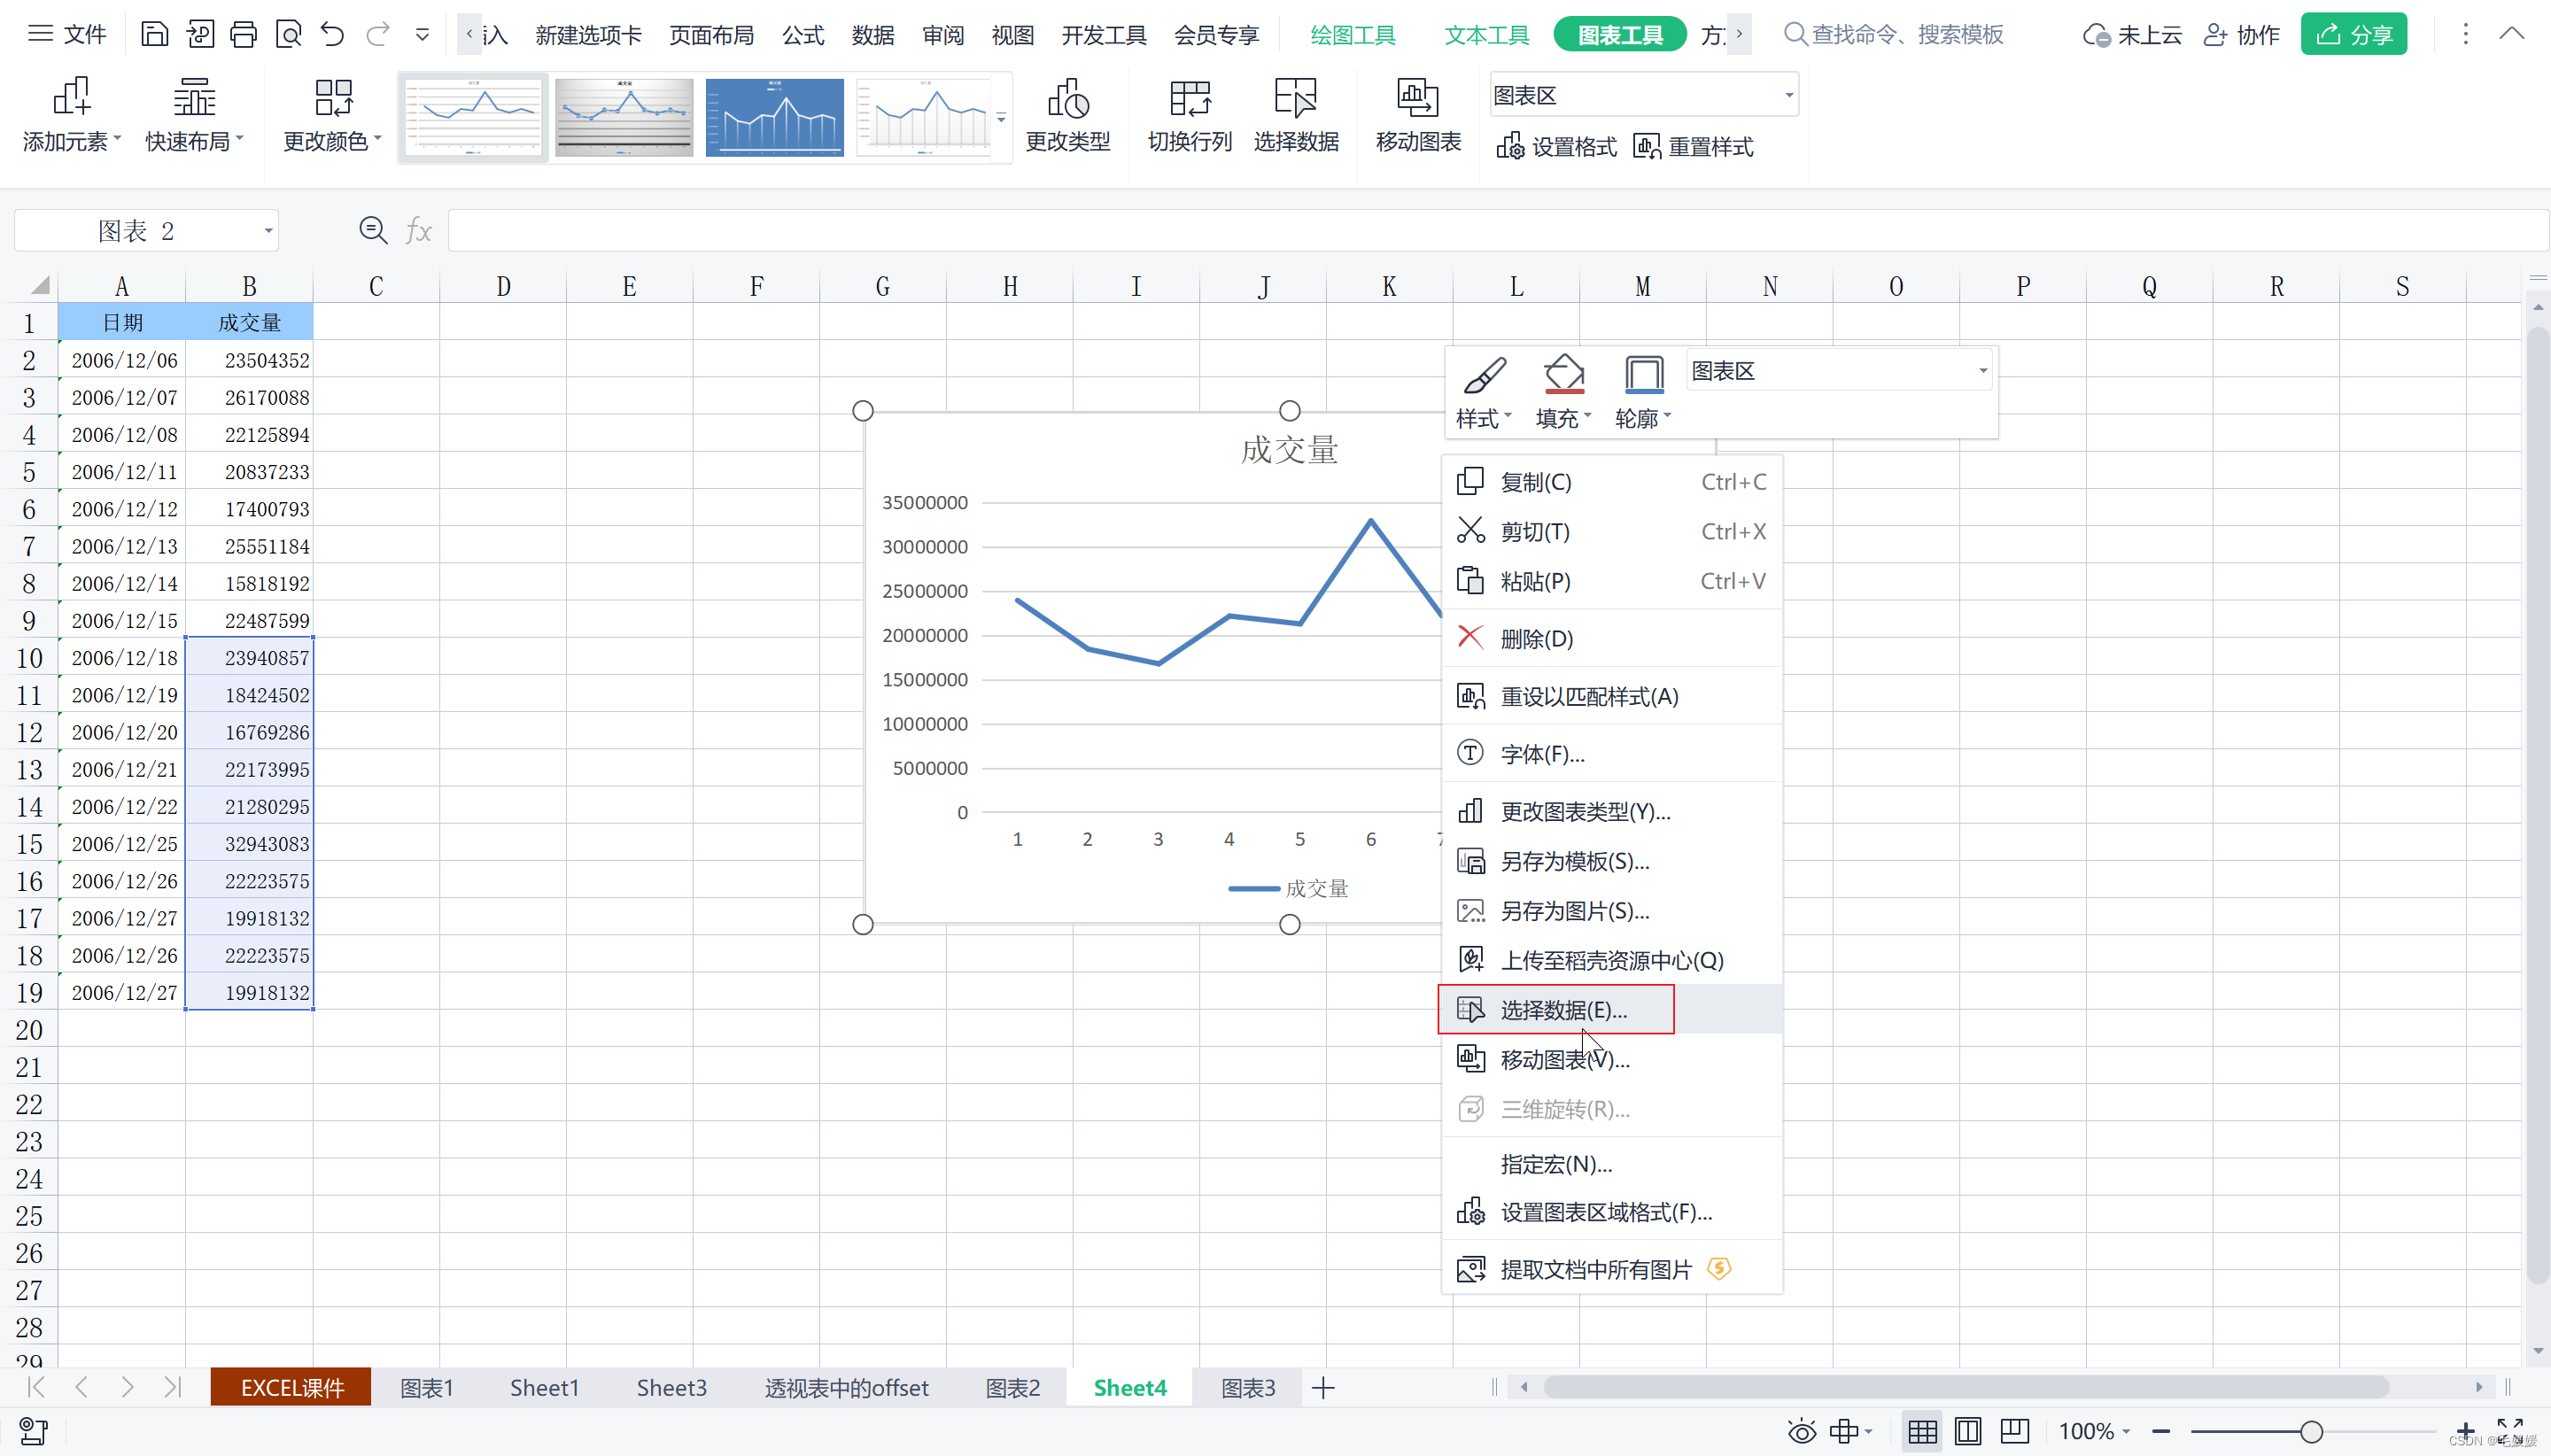Choose 另存为图片(S)... from context menu
This screenshot has width=2551, height=1456.
coord(1611,910)
